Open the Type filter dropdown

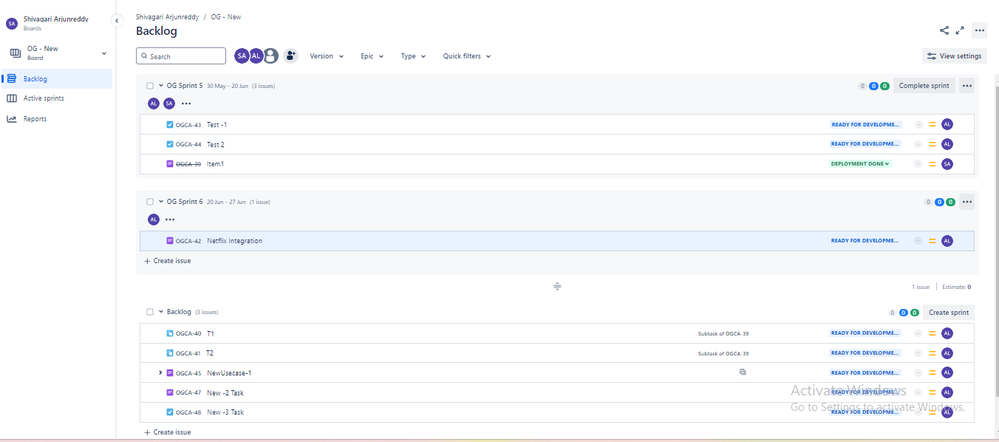(413, 56)
